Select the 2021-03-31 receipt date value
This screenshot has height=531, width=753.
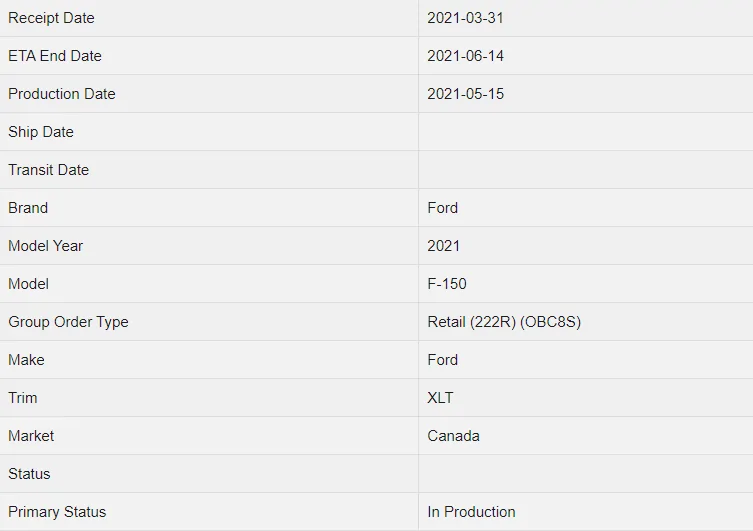[x=465, y=18]
